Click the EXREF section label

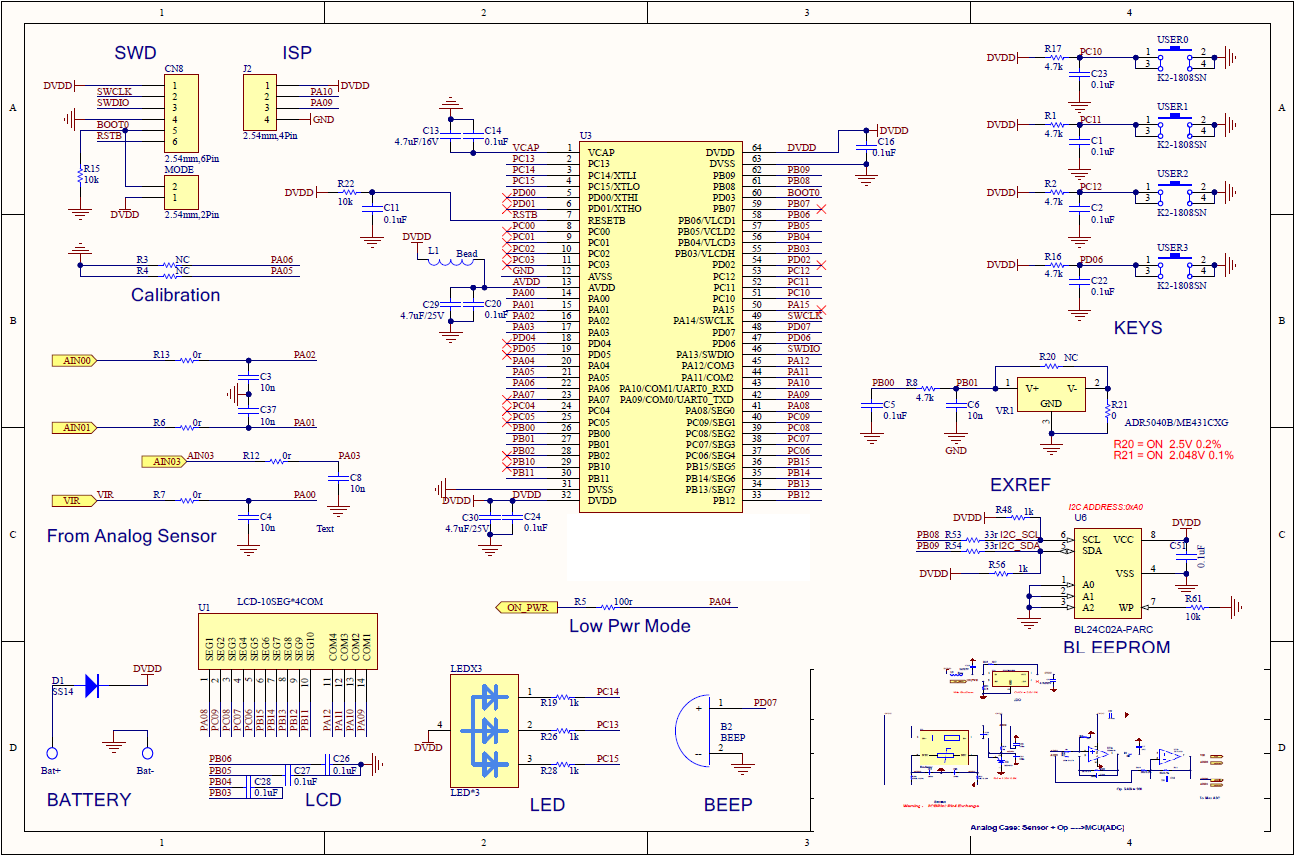pyautogui.click(x=1020, y=485)
